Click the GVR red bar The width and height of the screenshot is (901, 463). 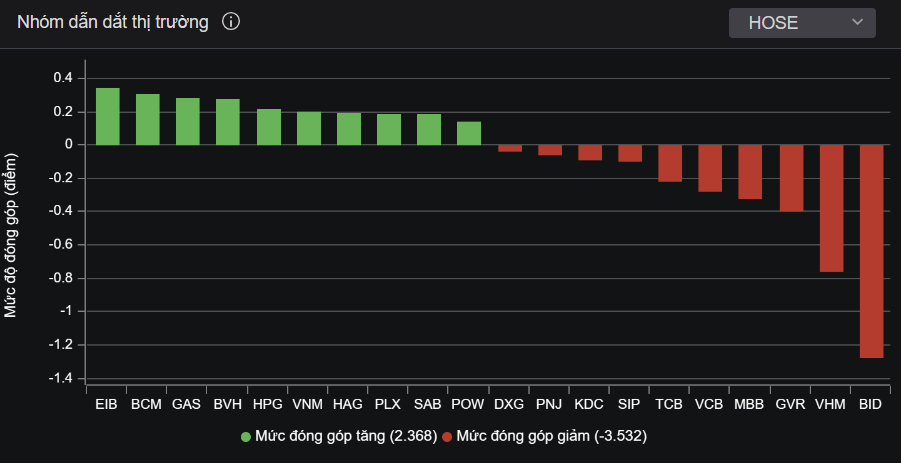coord(791,178)
